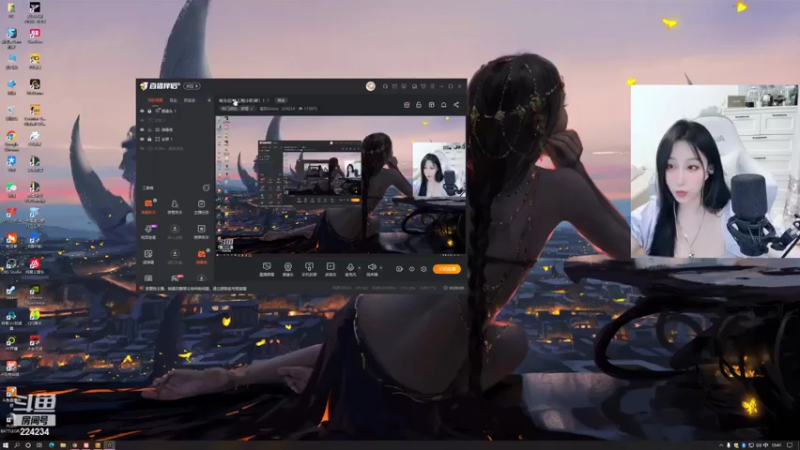Click the microphone icon in the bottom toolbar
This screenshot has width=800, height=450.
(350, 269)
